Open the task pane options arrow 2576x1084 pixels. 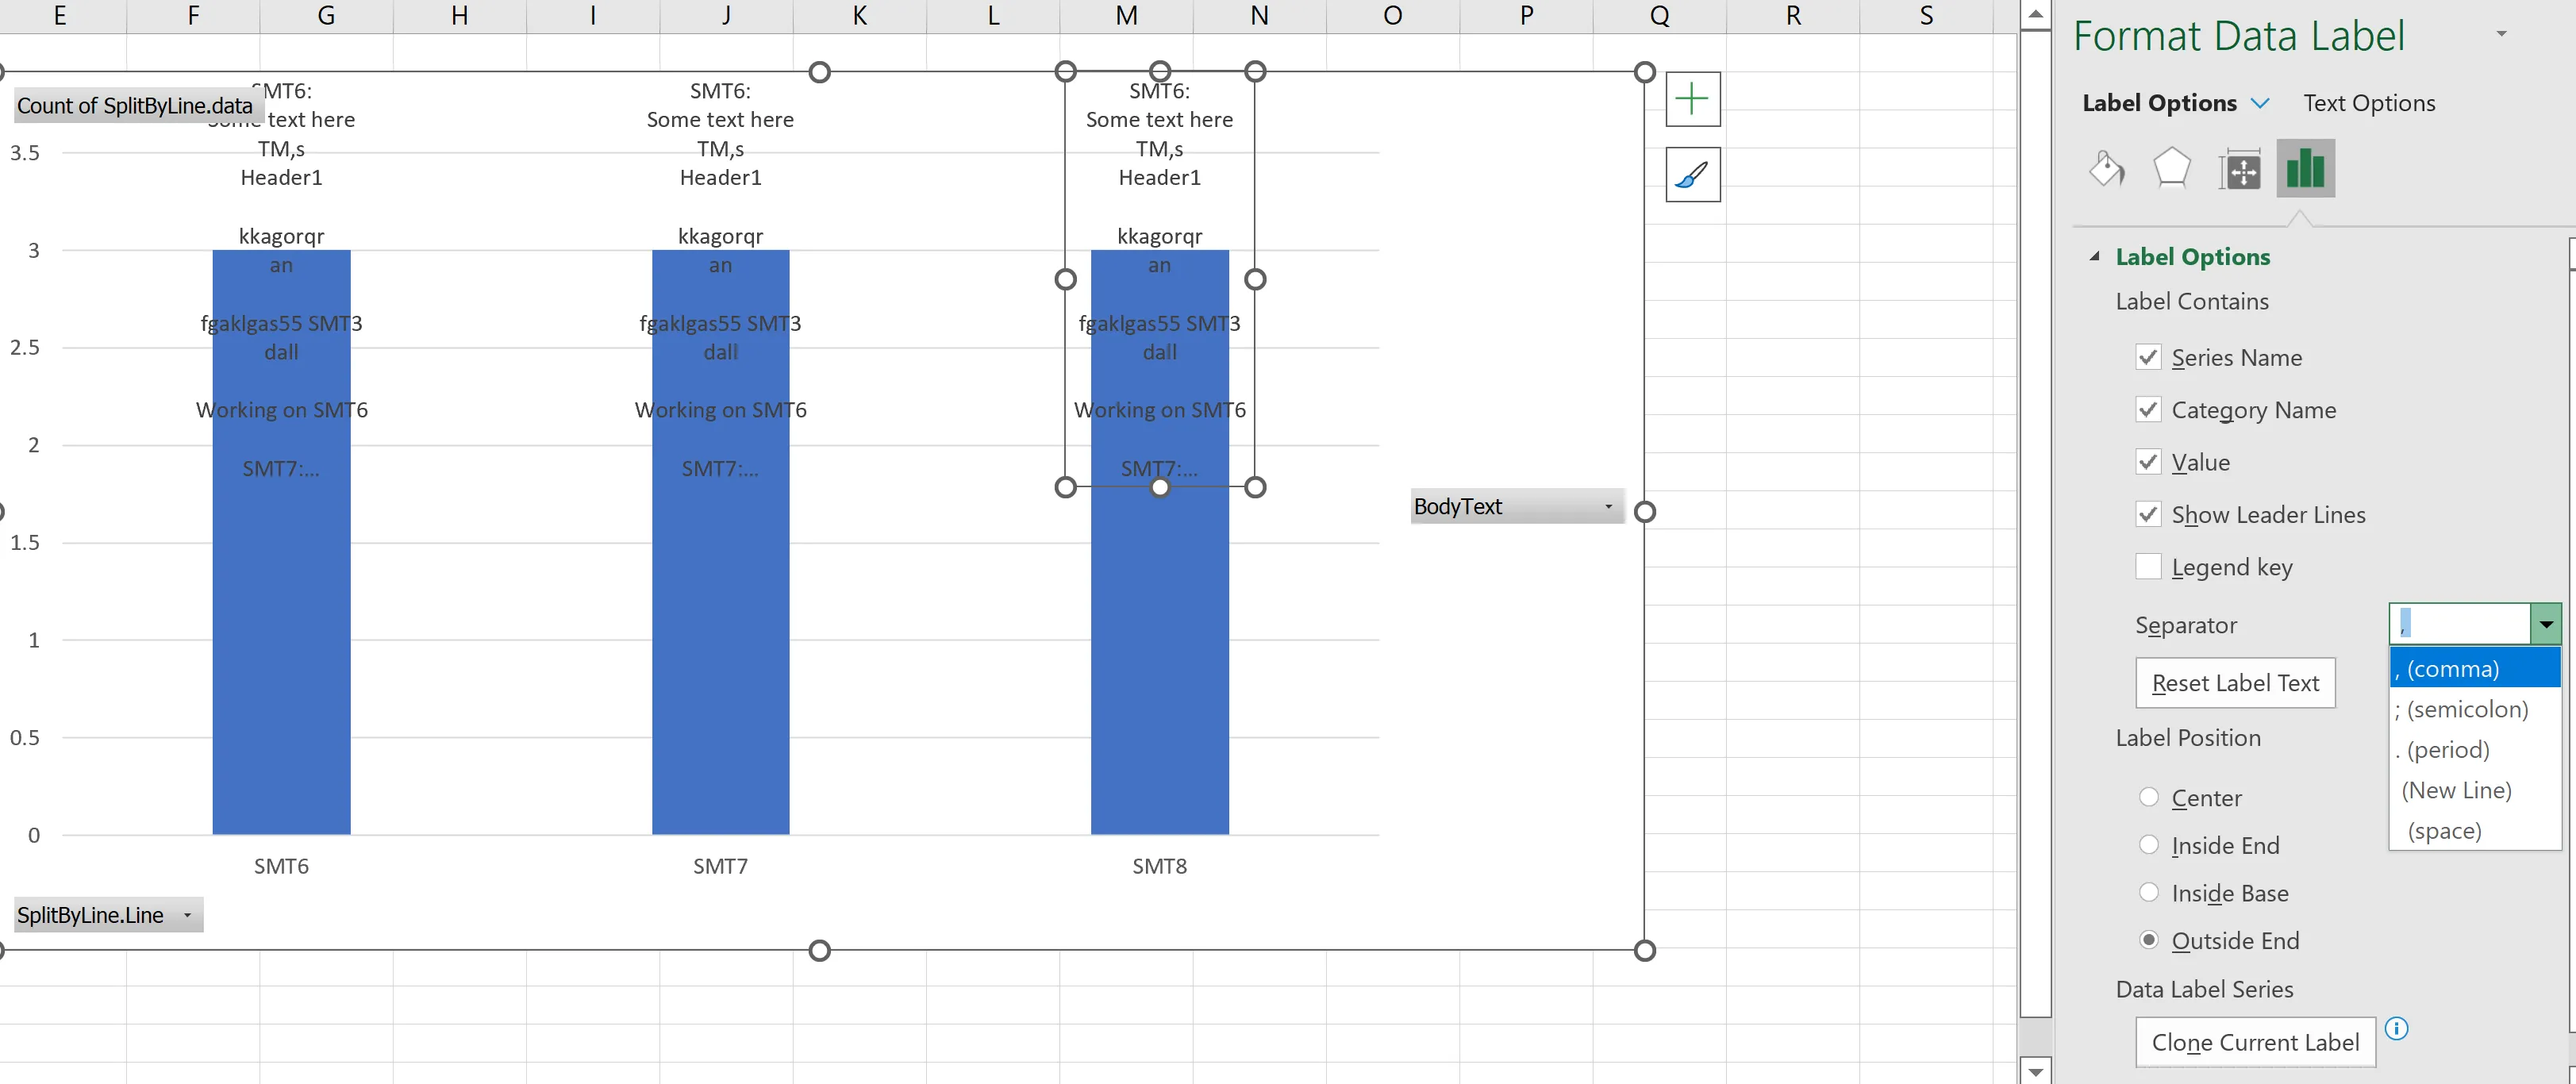[x=2501, y=34]
